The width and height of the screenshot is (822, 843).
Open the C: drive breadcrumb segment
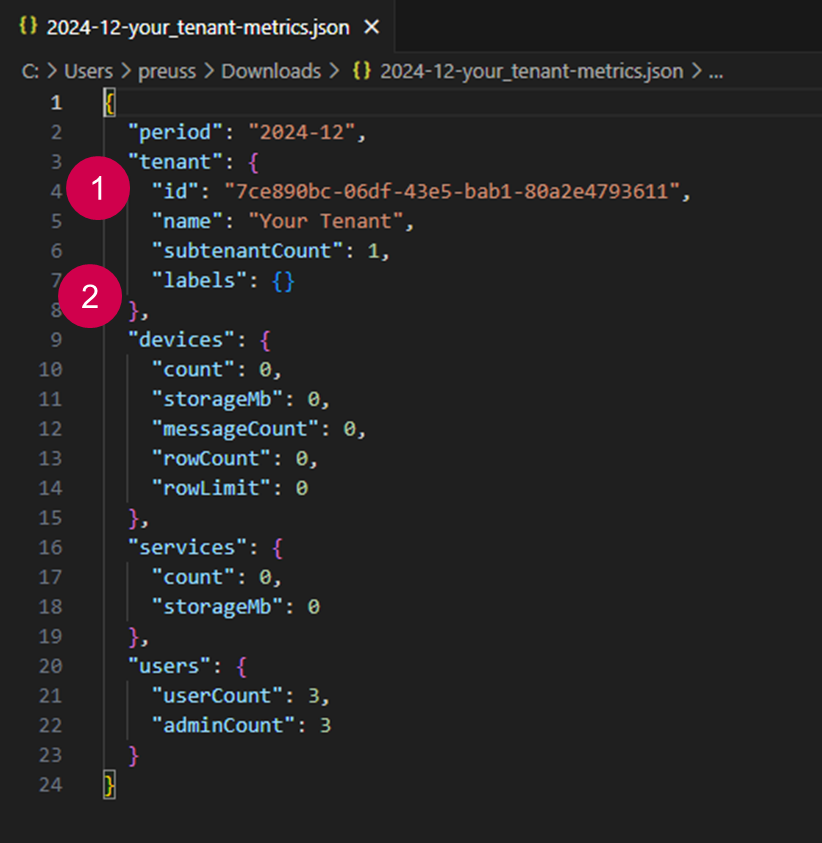(29, 71)
